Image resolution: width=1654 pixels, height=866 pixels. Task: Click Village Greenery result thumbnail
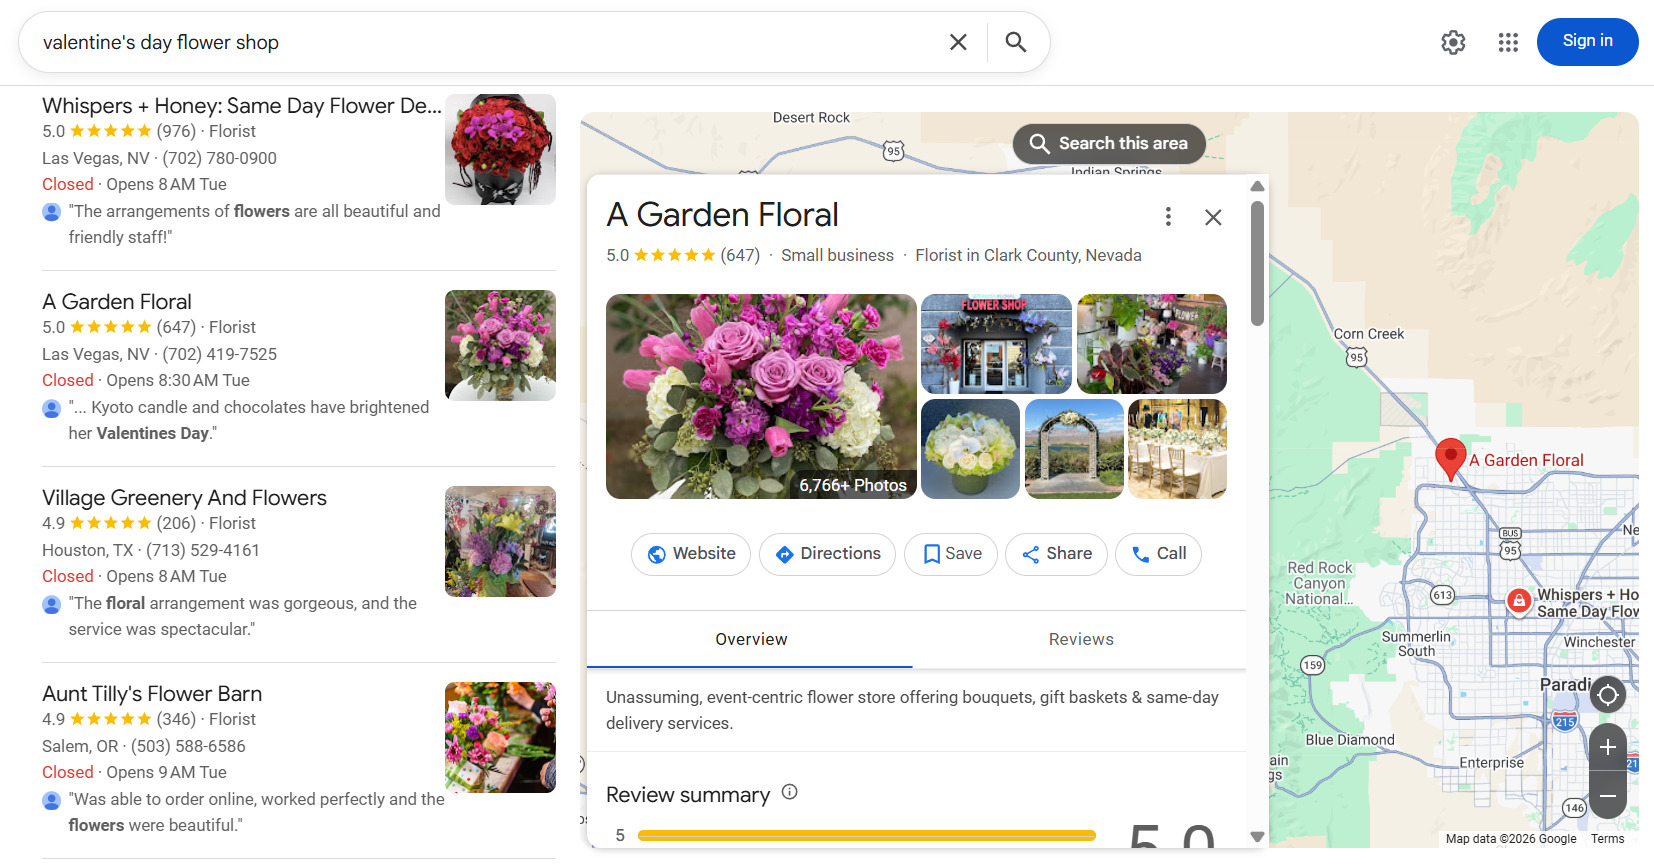coord(500,541)
